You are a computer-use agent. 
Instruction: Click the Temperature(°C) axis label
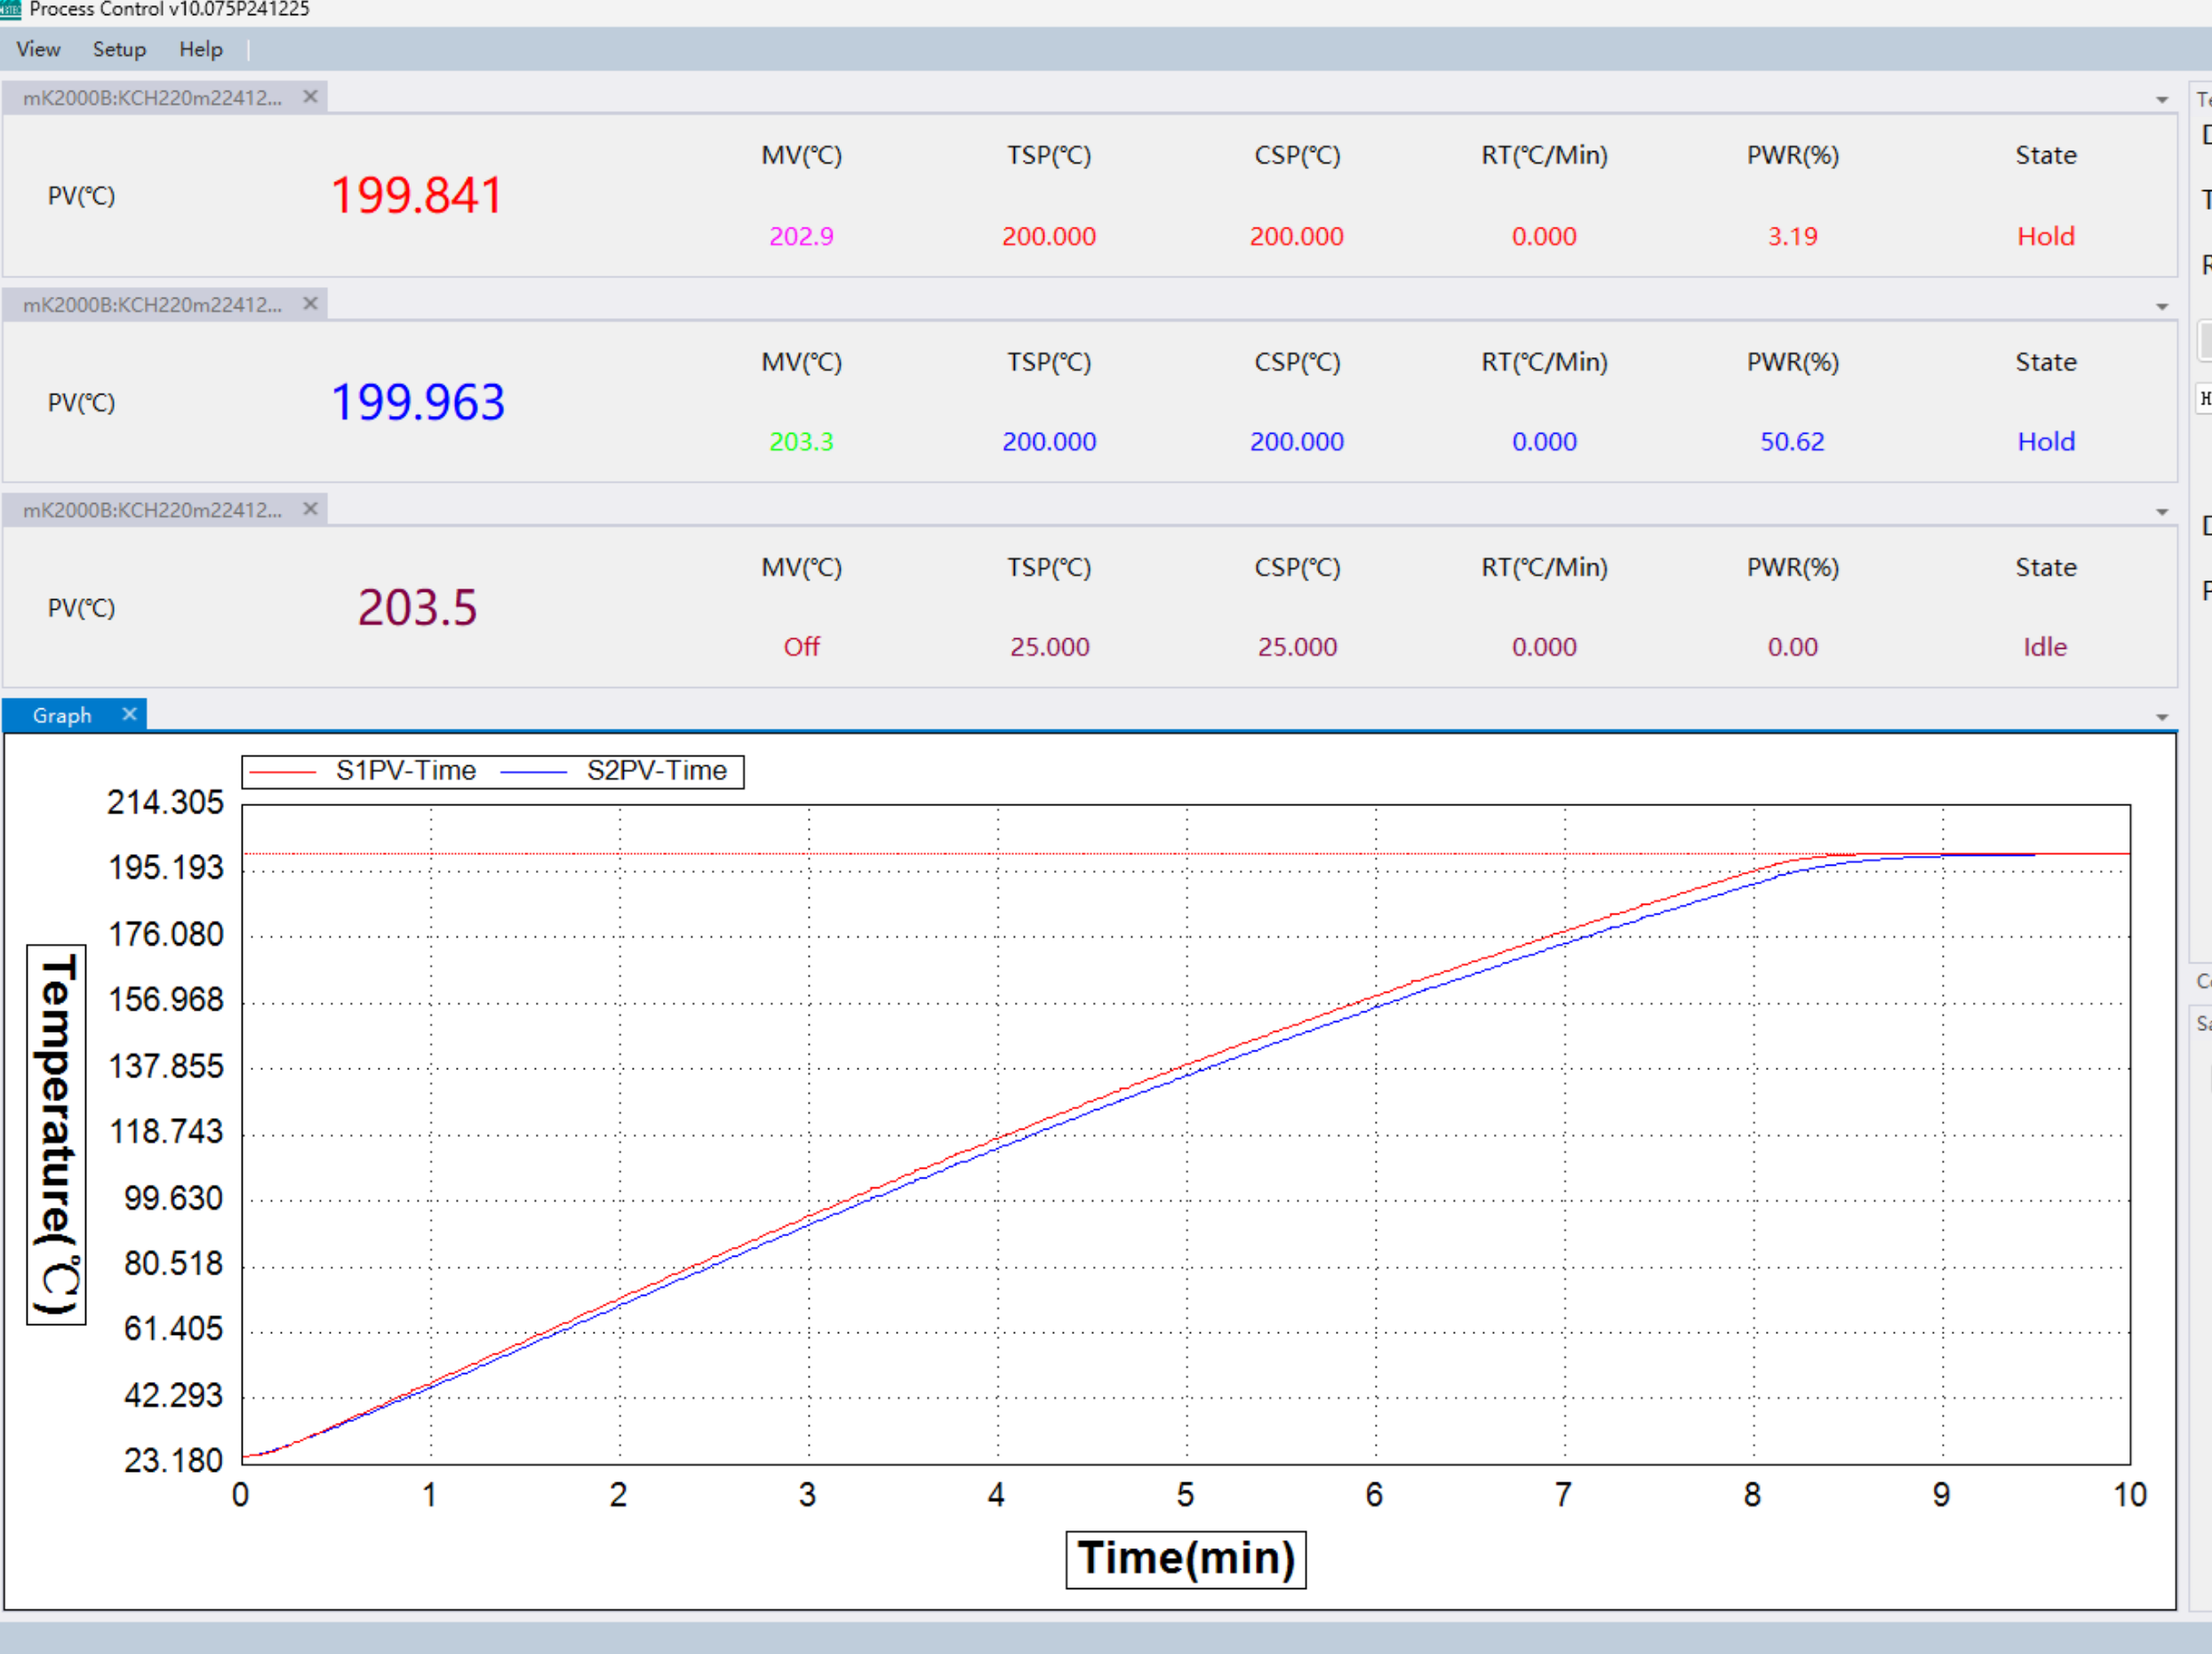pos(56,1135)
